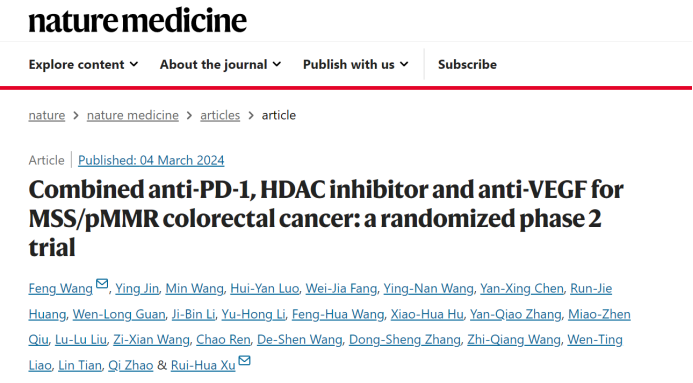Open author Qi Zhao link
This screenshot has height=383, width=693.
pos(131,365)
